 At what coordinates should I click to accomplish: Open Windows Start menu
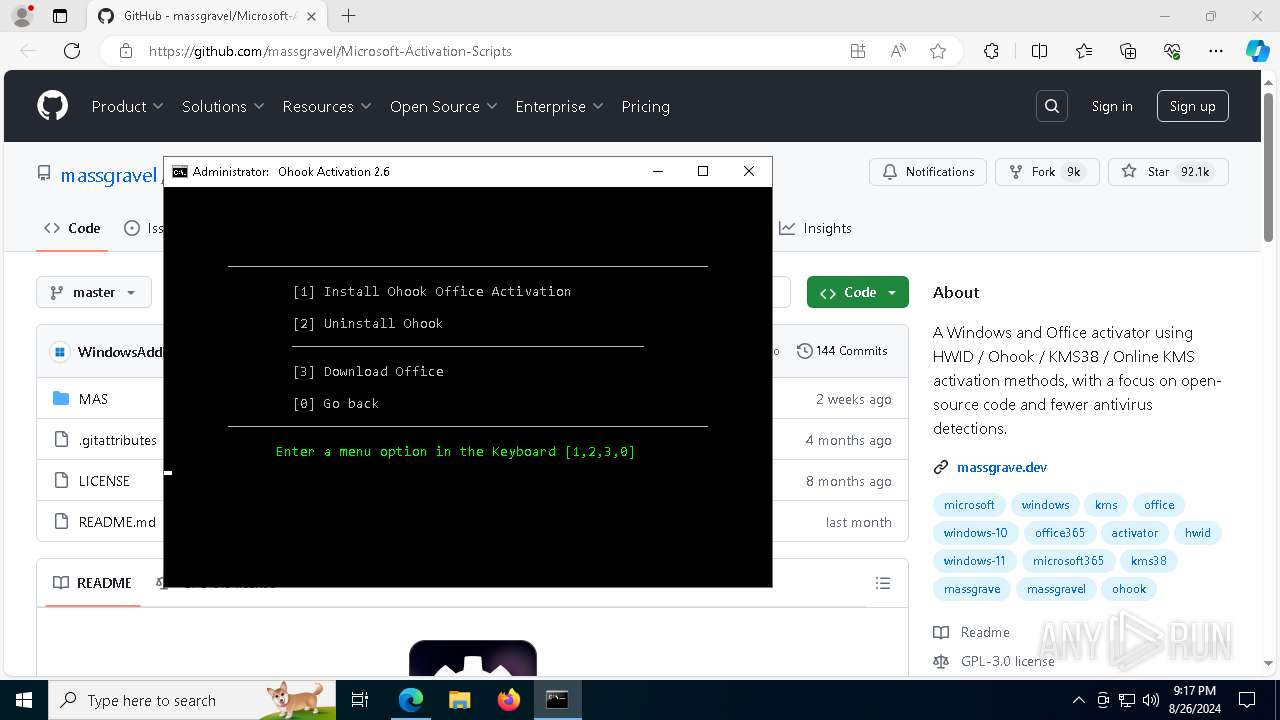point(23,700)
